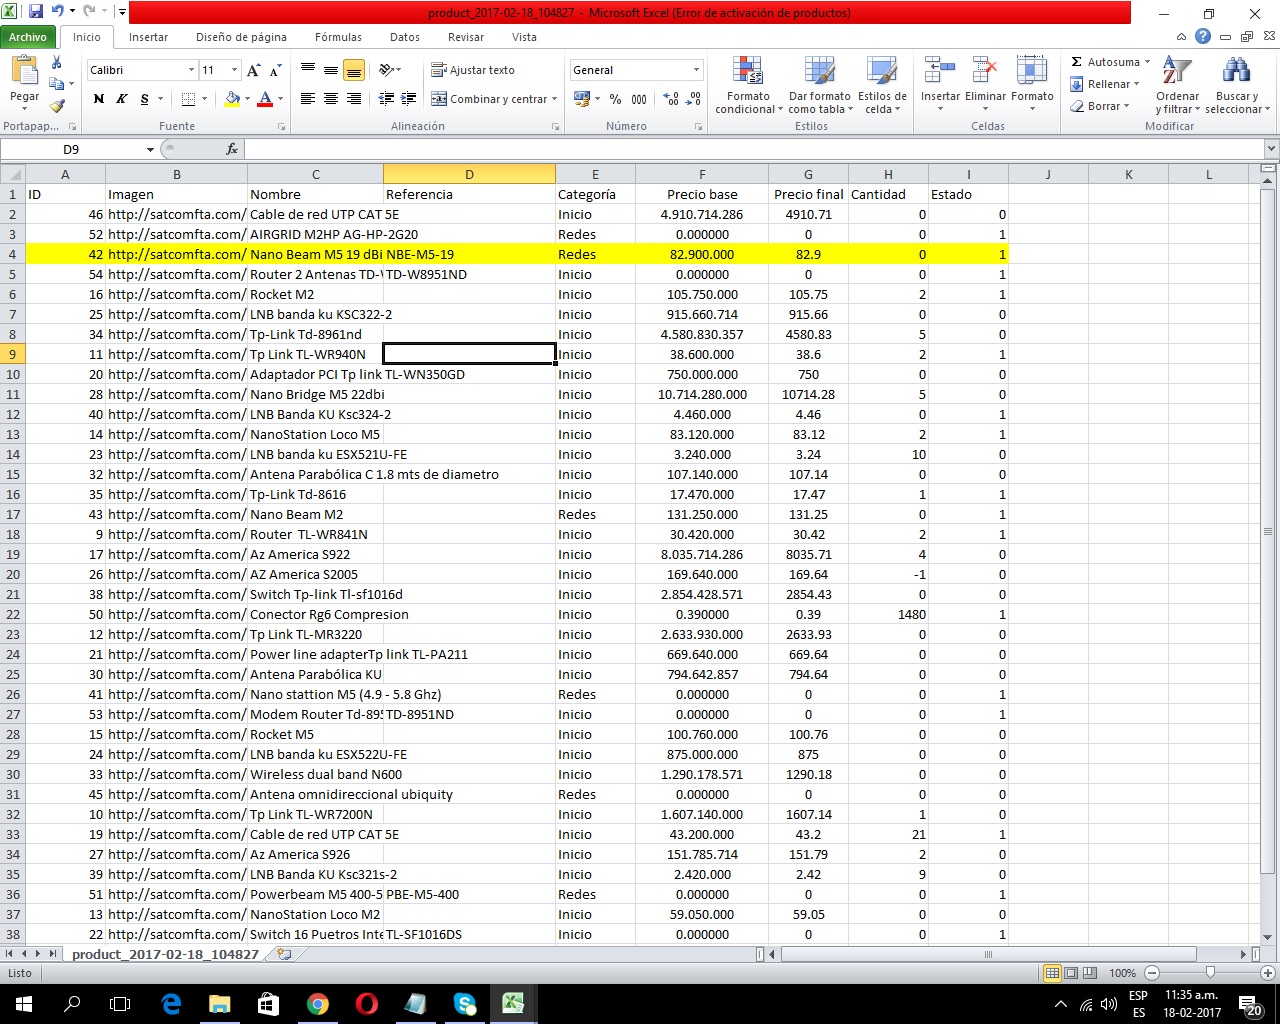Image resolution: width=1280 pixels, height=1024 pixels.
Task: Open the Borrar dropdown
Action: 1100,106
